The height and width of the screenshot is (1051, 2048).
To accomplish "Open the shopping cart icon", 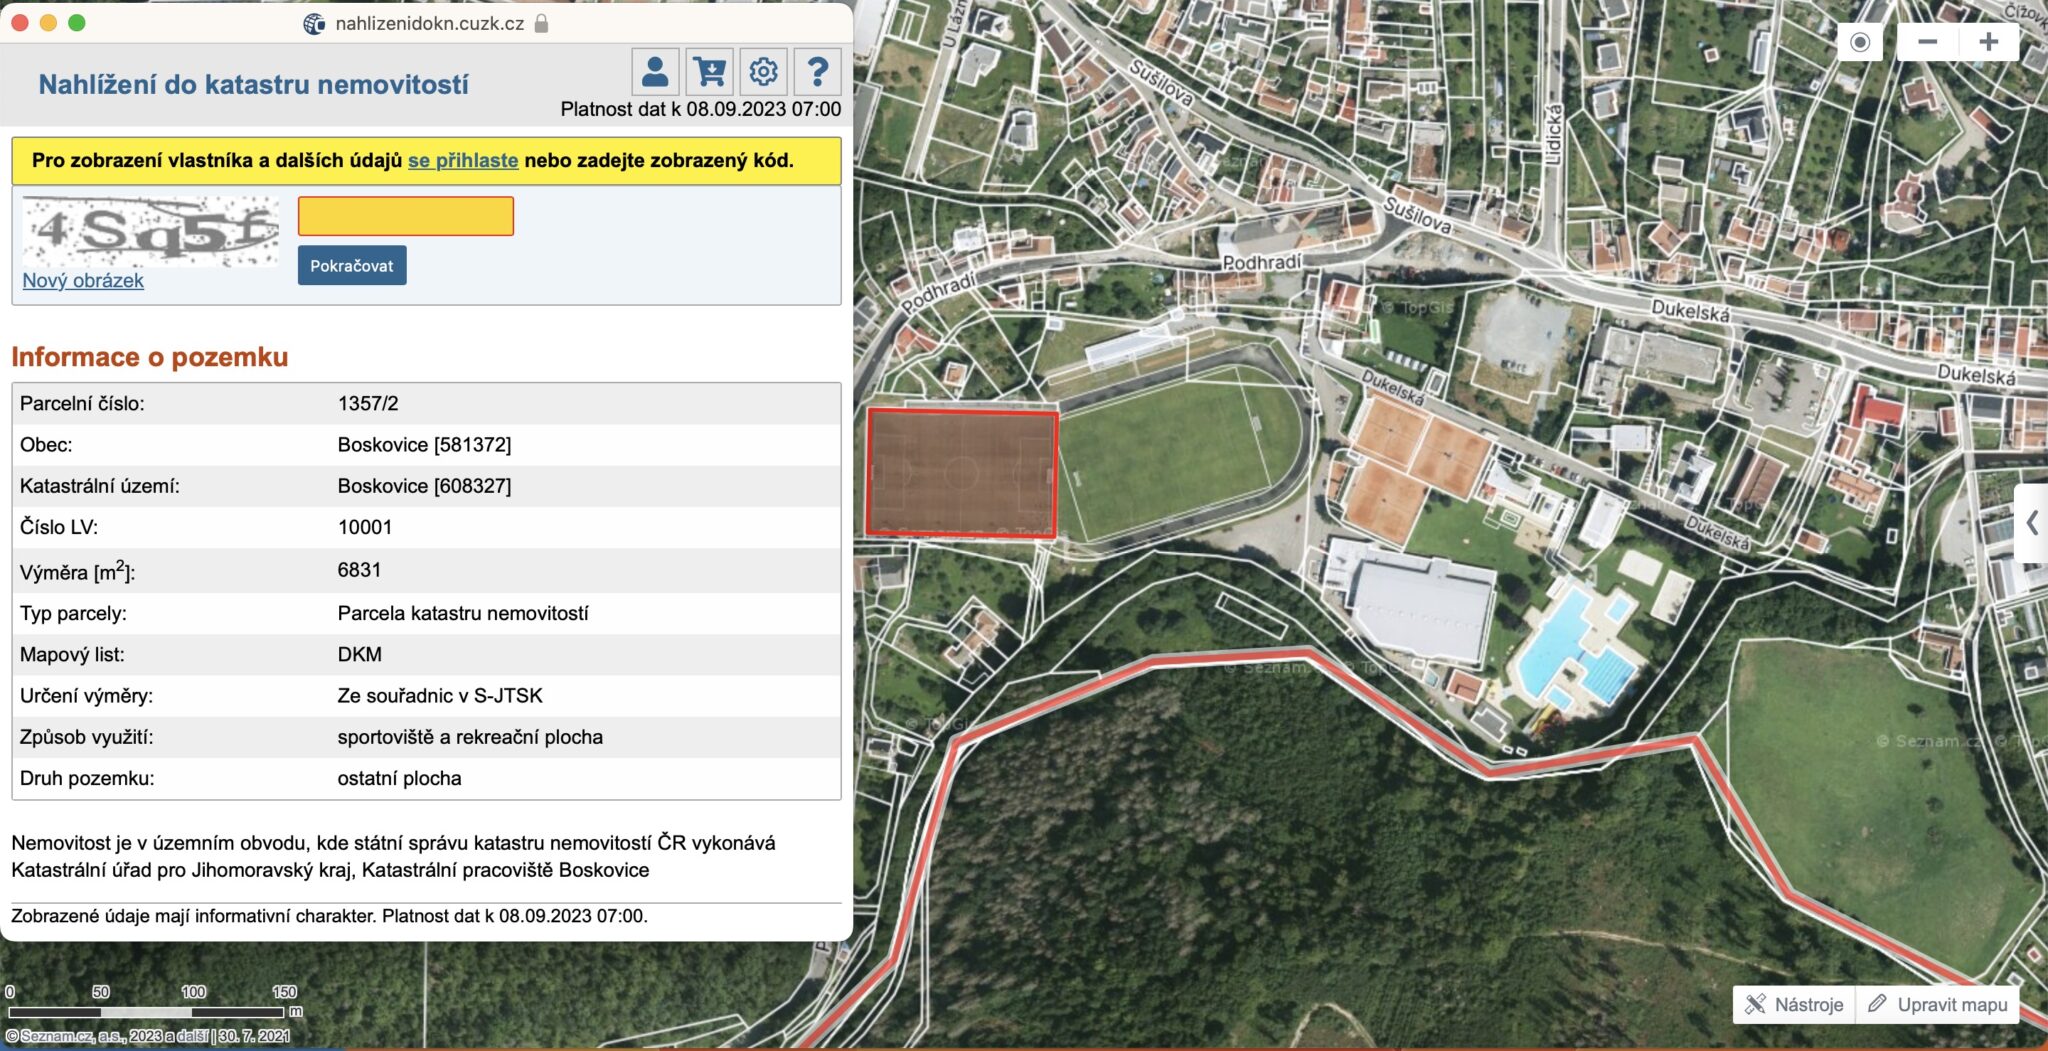I will click(709, 72).
